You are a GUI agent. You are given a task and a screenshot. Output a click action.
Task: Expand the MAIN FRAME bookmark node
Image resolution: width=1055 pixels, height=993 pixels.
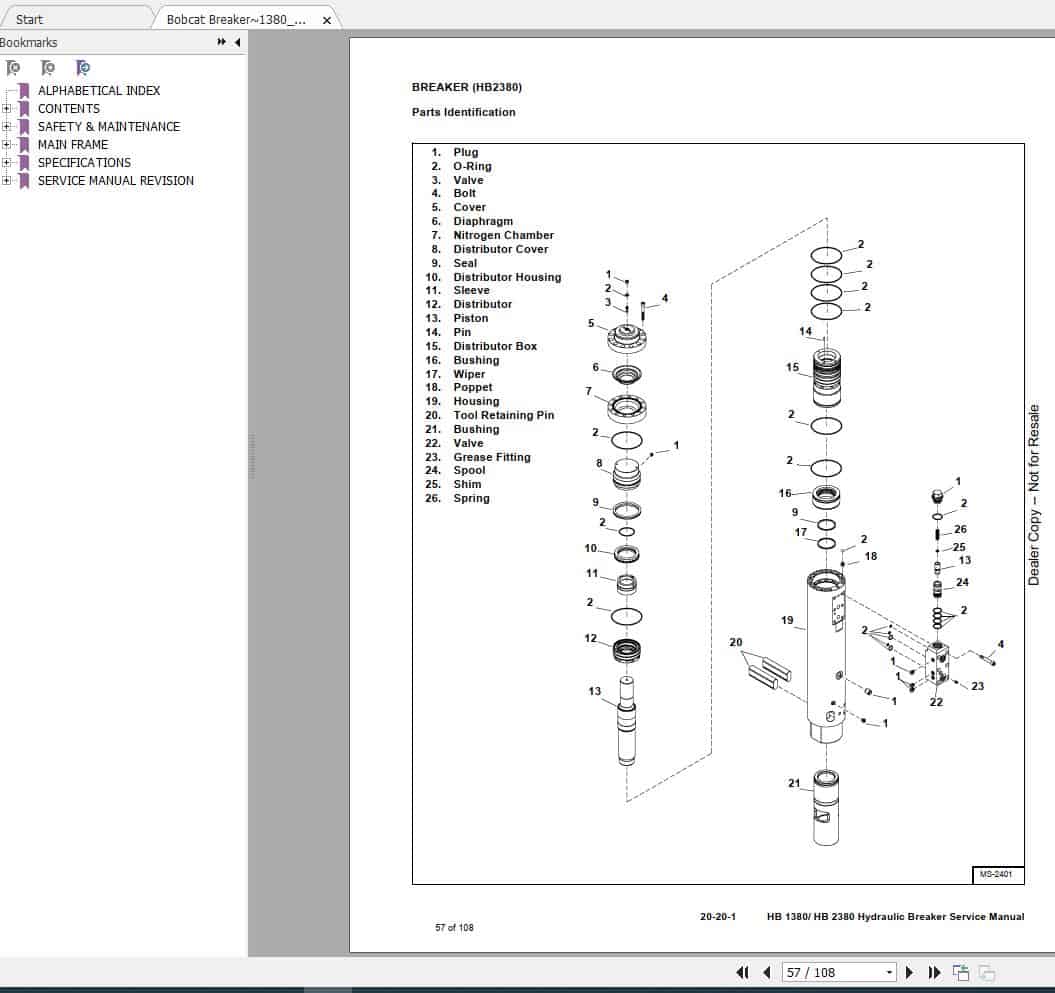click(8, 144)
